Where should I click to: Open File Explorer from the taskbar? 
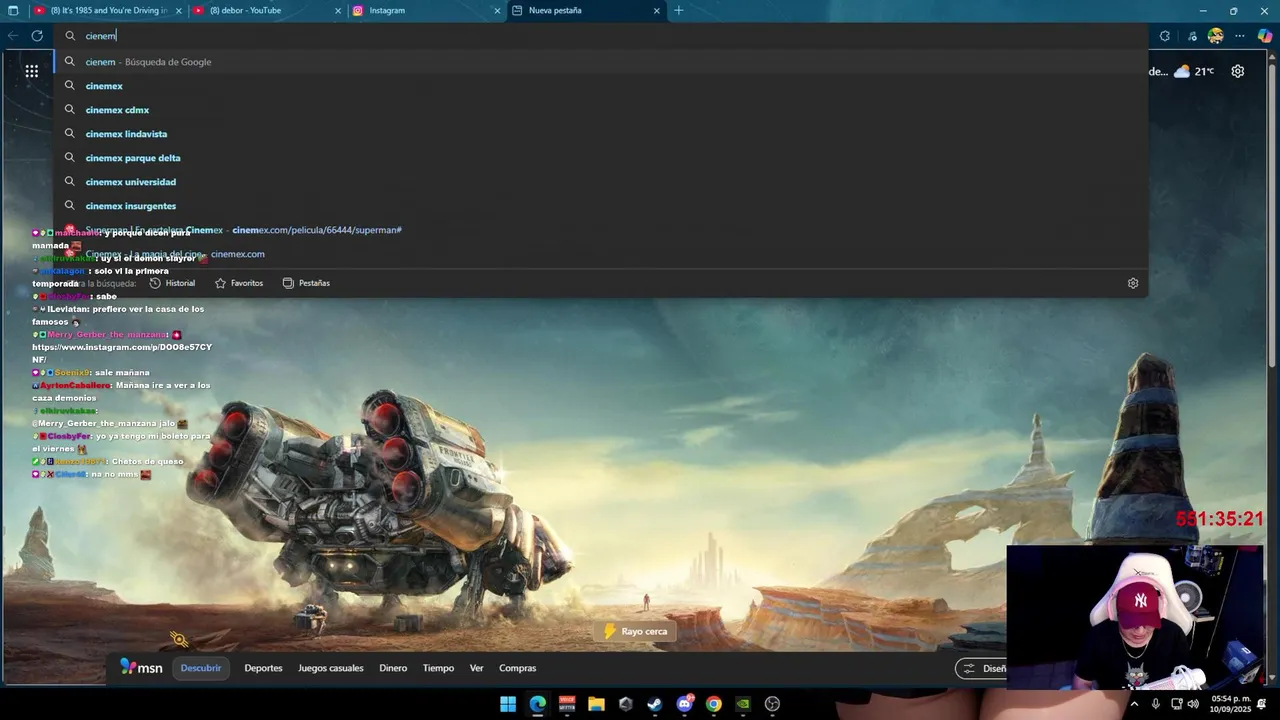point(596,704)
